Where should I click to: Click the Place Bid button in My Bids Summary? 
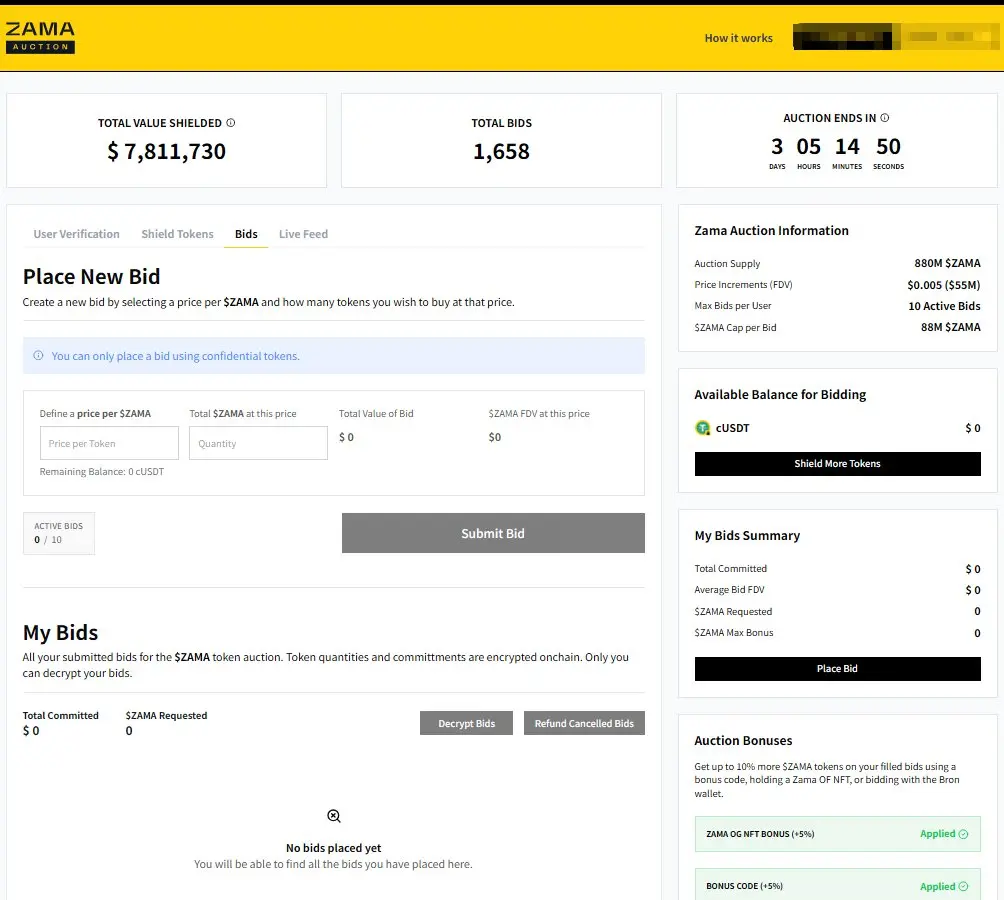coord(838,668)
